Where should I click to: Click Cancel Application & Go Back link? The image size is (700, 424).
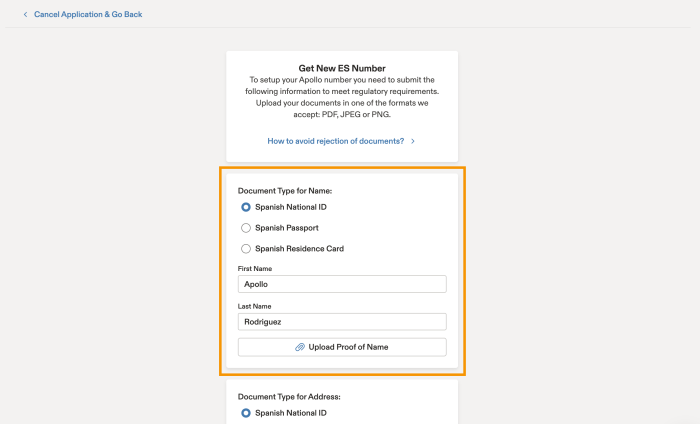(88, 14)
